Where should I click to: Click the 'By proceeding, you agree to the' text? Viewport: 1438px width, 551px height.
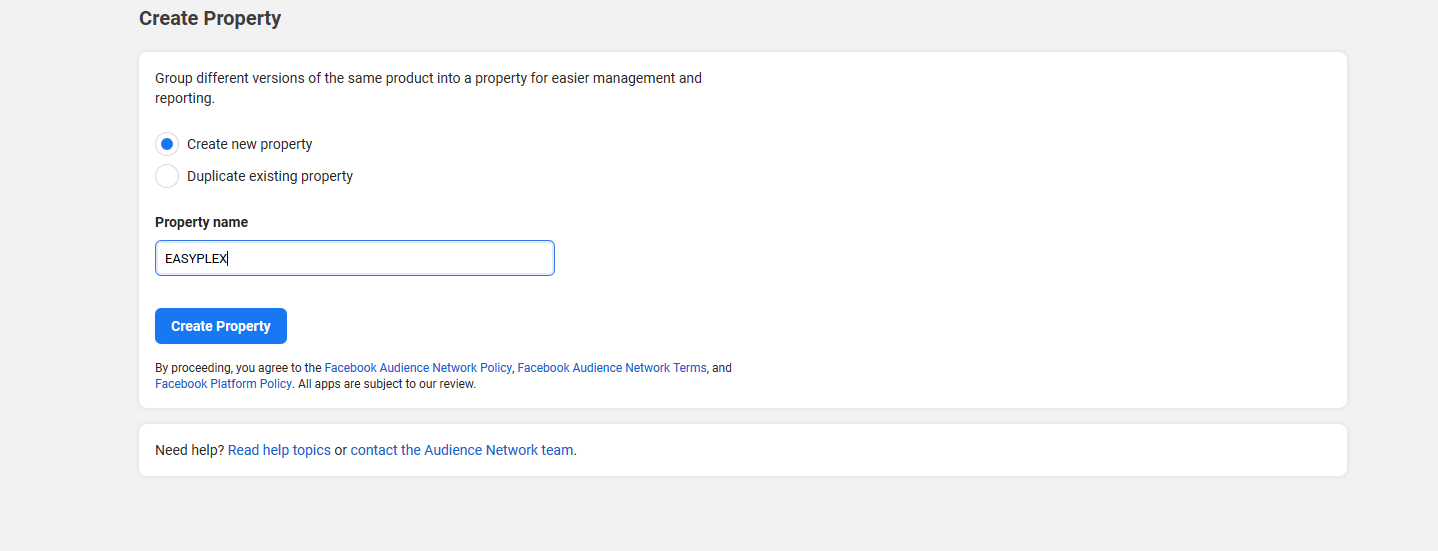coord(238,368)
